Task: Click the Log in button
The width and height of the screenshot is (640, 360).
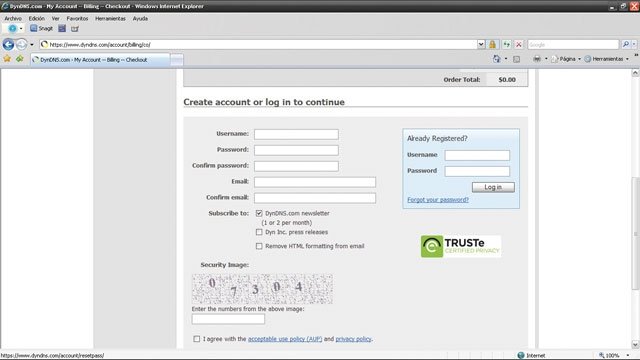Action: [493, 187]
